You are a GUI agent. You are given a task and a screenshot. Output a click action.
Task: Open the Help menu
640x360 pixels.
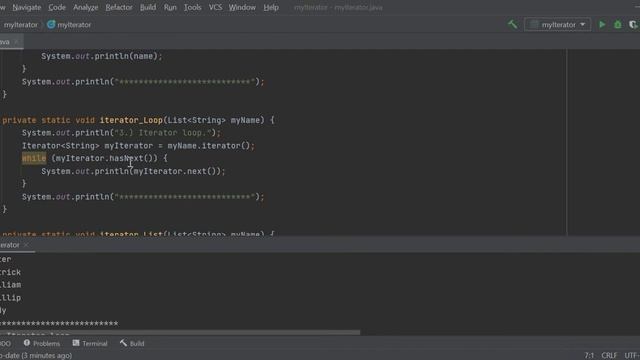click(x=271, y=7)
